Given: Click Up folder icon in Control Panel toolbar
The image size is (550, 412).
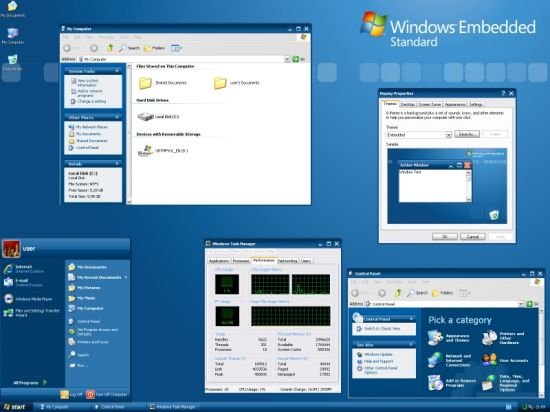Looking at the screenshot, I should point(398,293).
